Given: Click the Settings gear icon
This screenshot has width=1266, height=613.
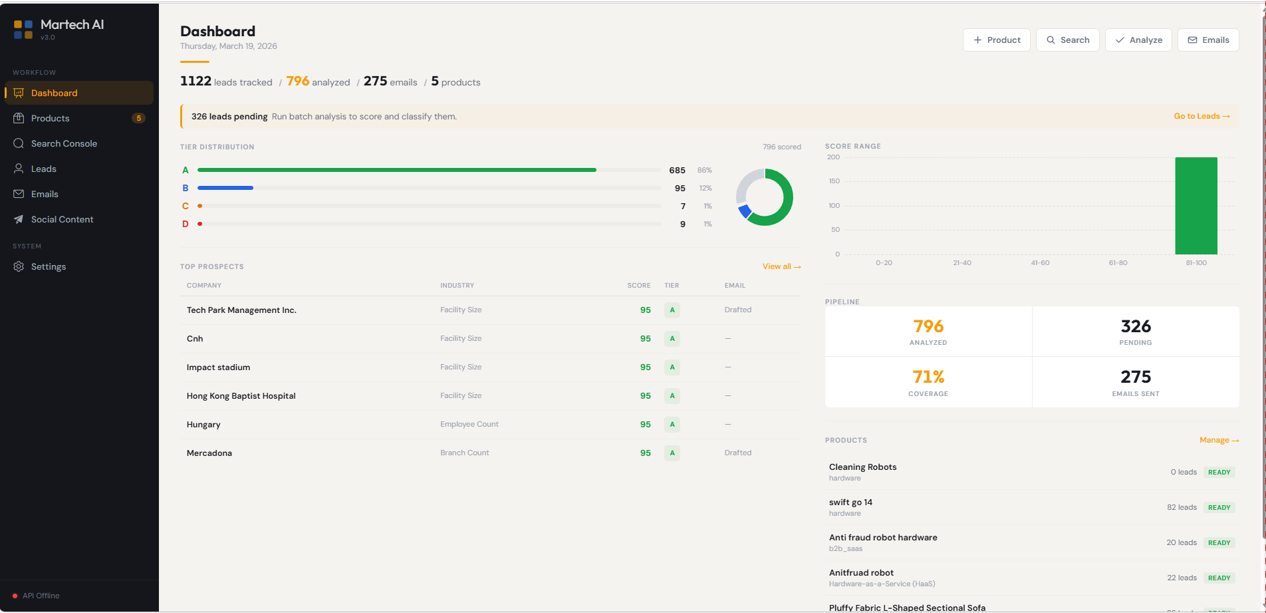Looking at the screenshot, I should 18,267.
